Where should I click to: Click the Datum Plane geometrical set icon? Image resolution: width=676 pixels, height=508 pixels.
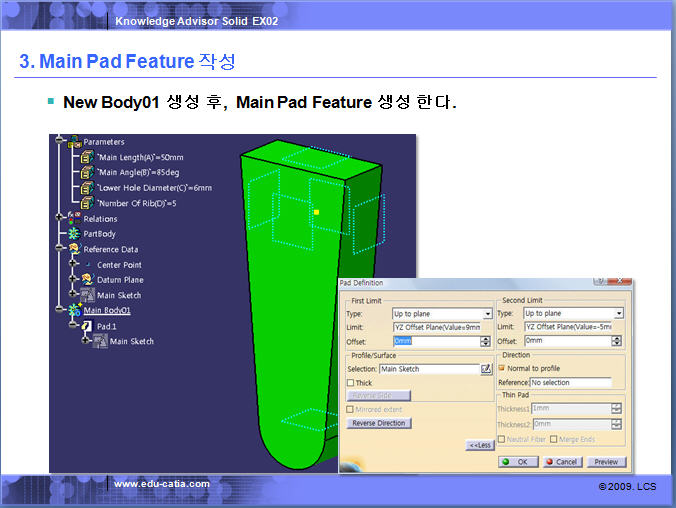pyautogui.click(x=87, y=280)
